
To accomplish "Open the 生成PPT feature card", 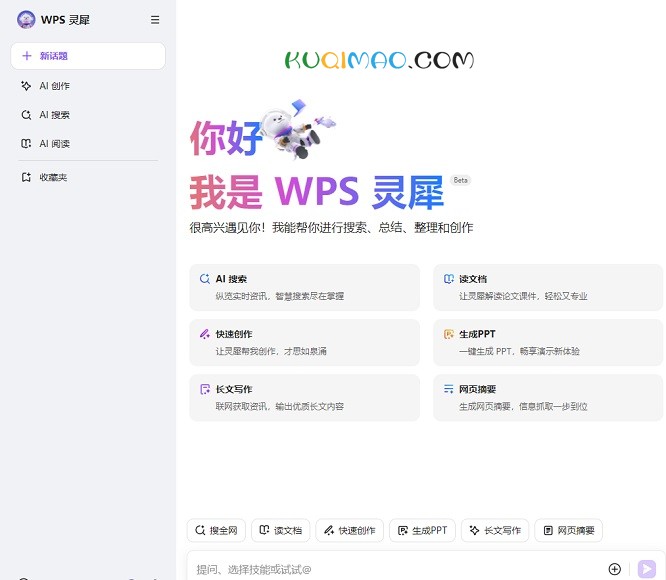I will [x=548, y=343].
